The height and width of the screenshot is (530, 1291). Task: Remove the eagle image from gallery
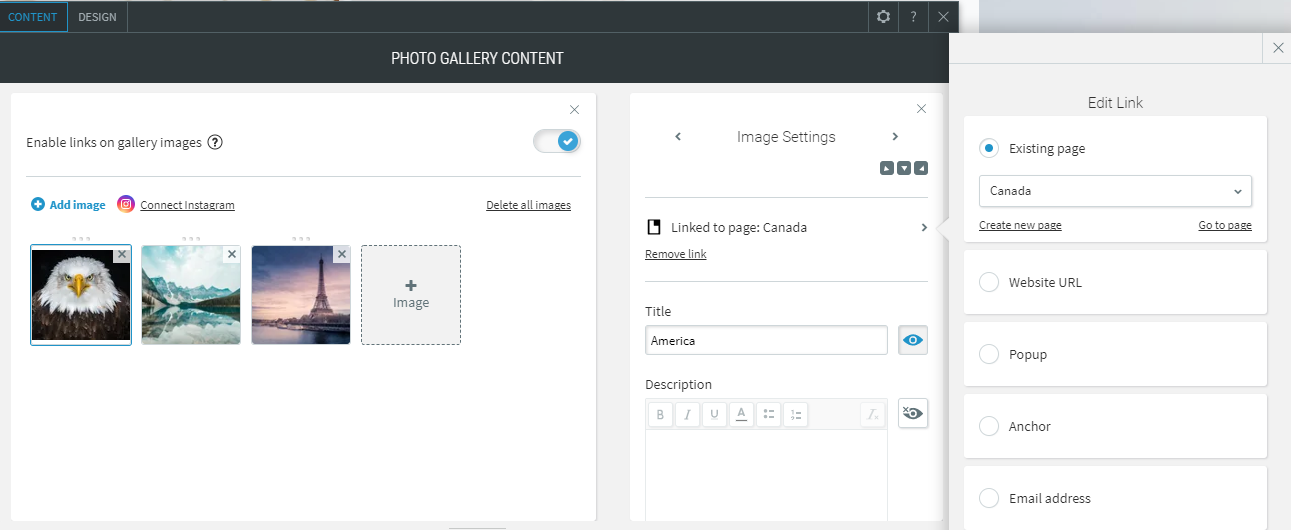(x=122, y=255)
